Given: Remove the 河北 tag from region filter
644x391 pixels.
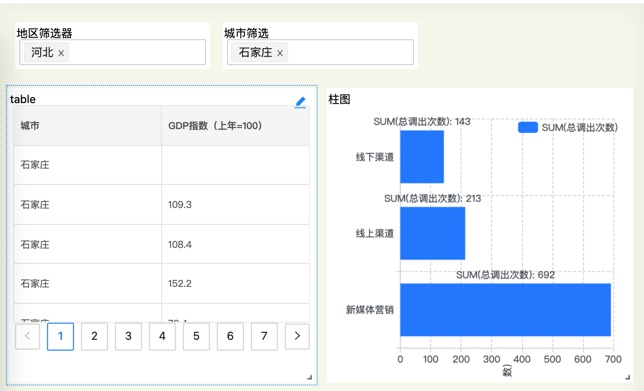Looking at the screenshot, I should click(x=61, y=53).
